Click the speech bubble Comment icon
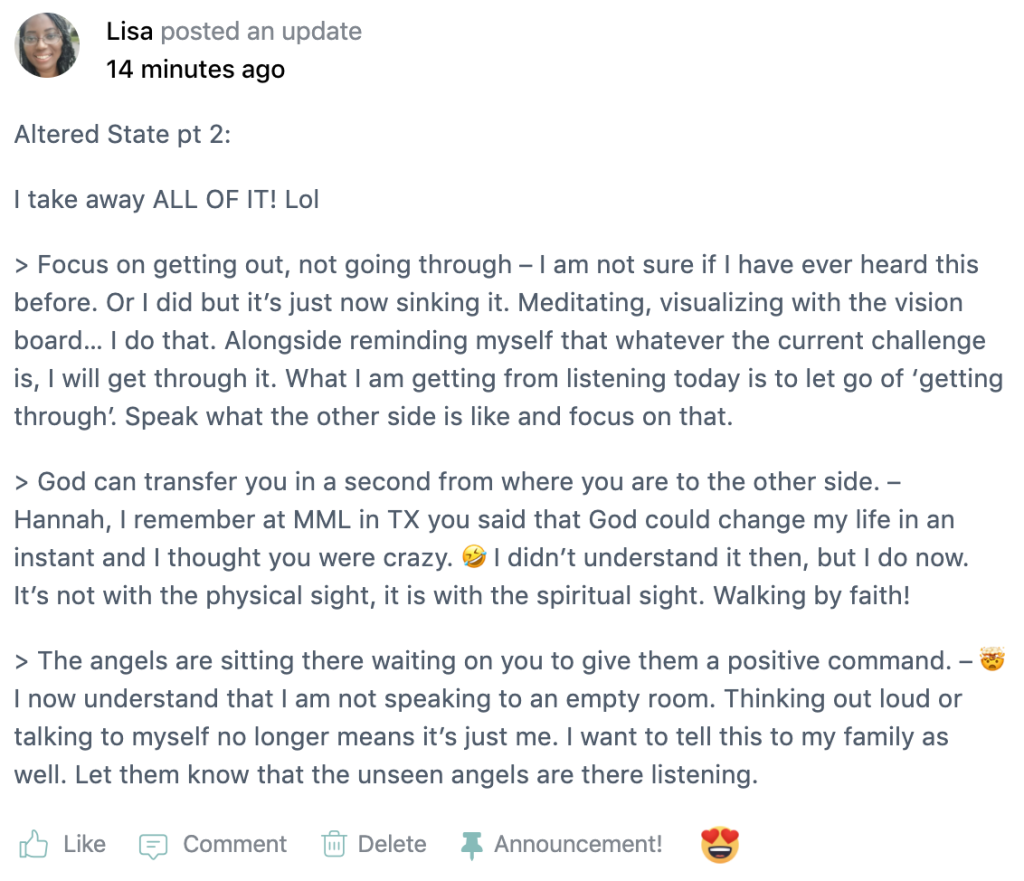Image resolution: width=1024 pixels, height=881 pixels. coord(153,846)
